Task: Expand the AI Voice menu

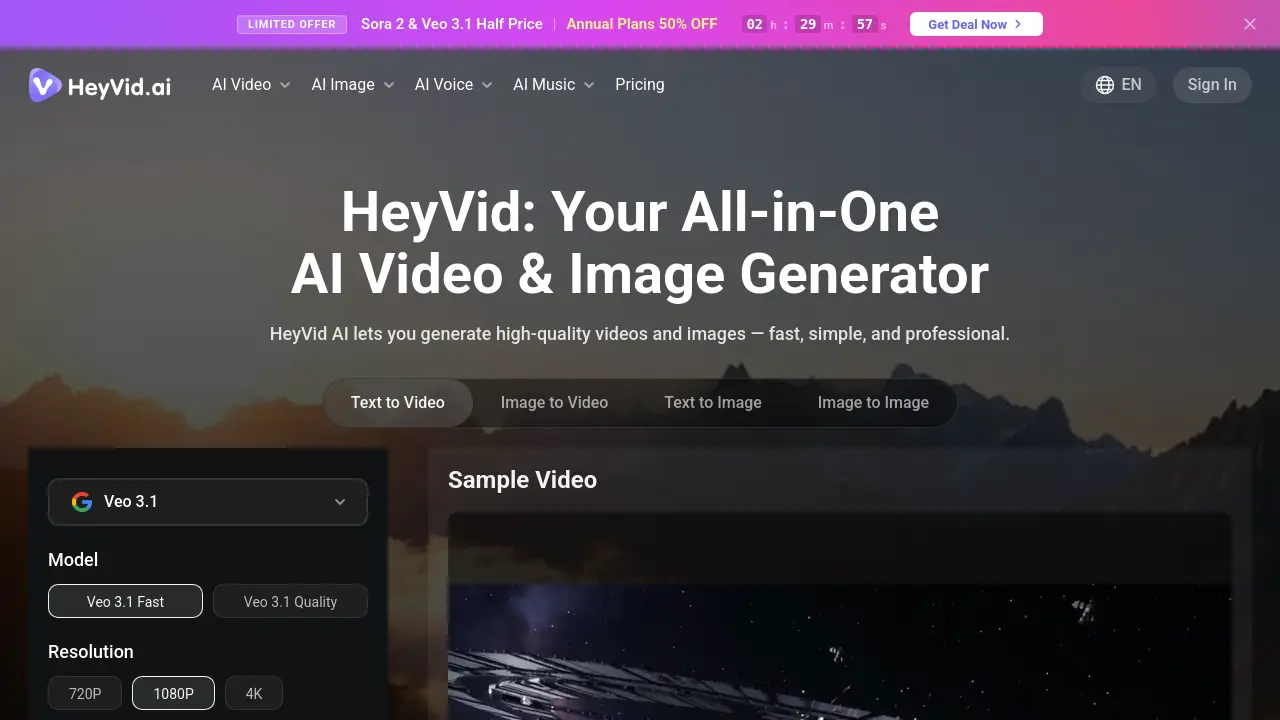Action: pos(454,85)
